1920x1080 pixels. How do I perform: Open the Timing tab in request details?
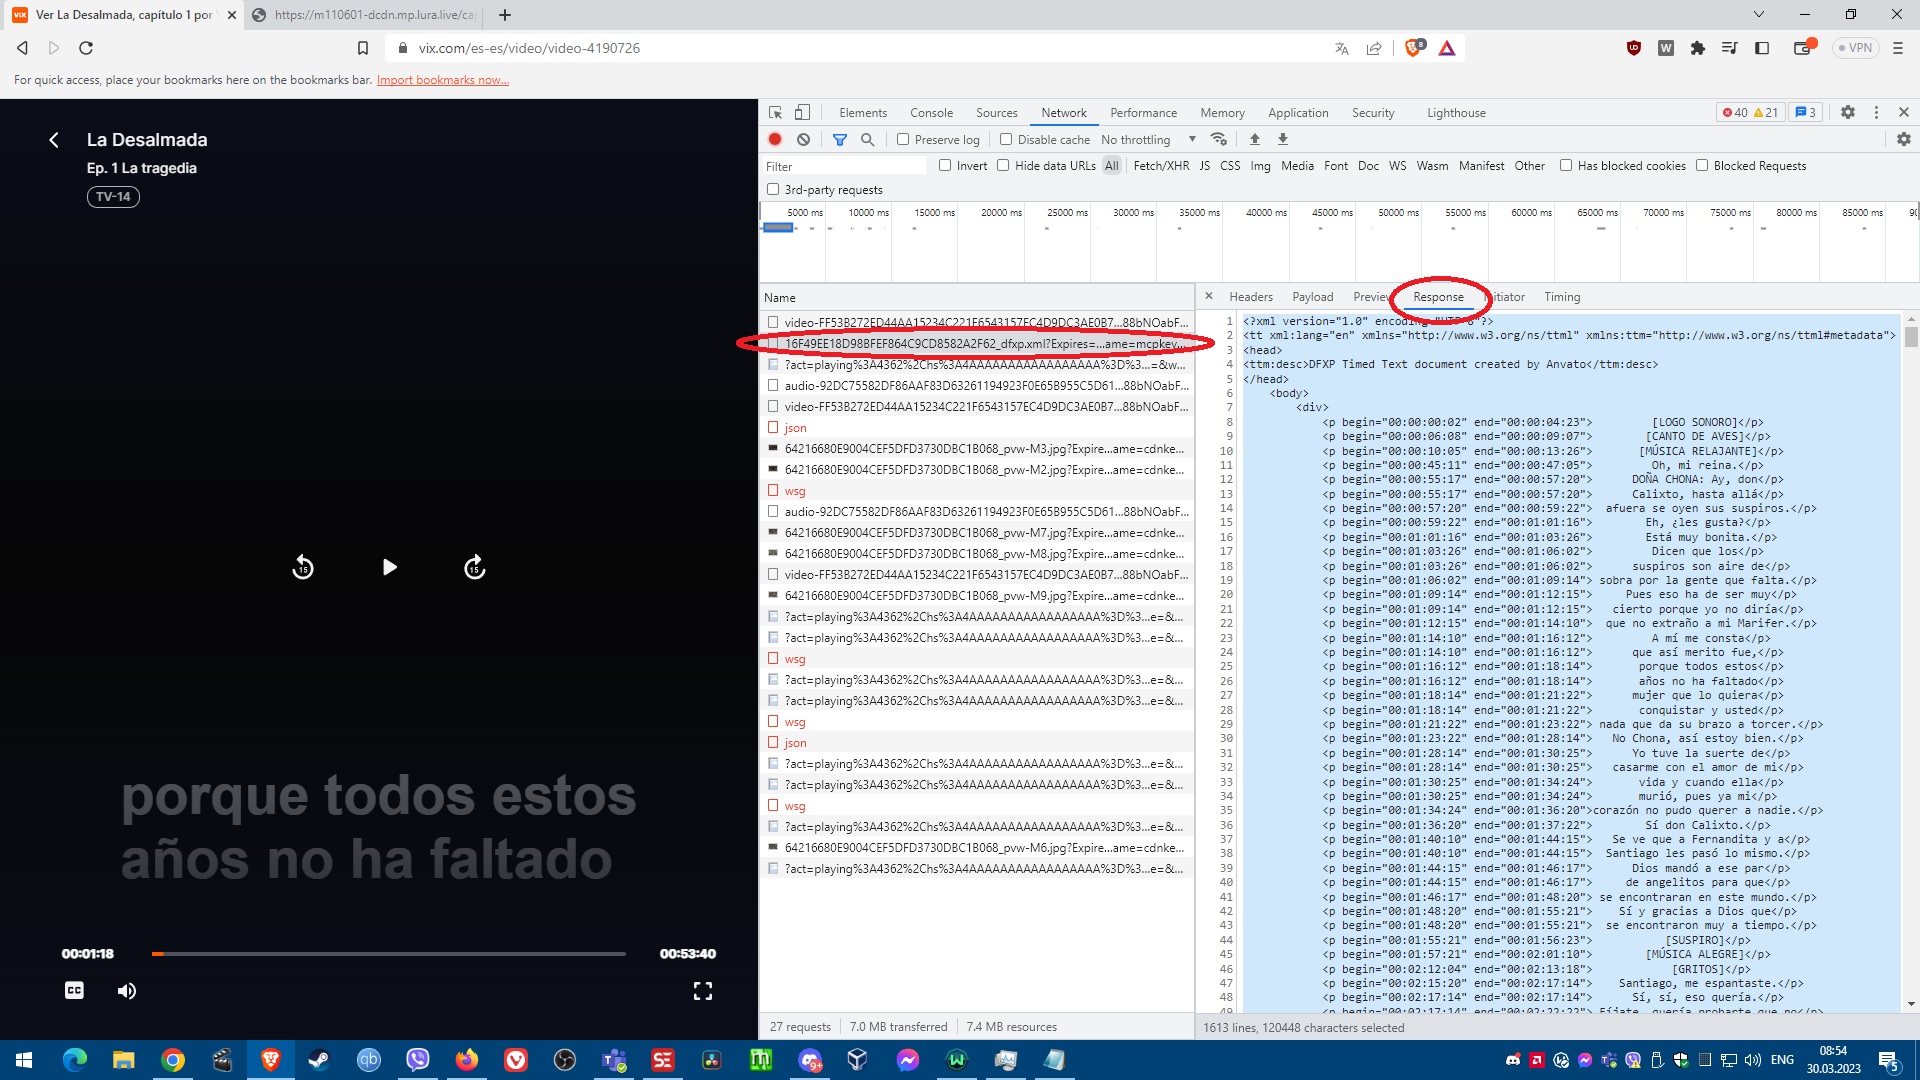coord(1562,297)
